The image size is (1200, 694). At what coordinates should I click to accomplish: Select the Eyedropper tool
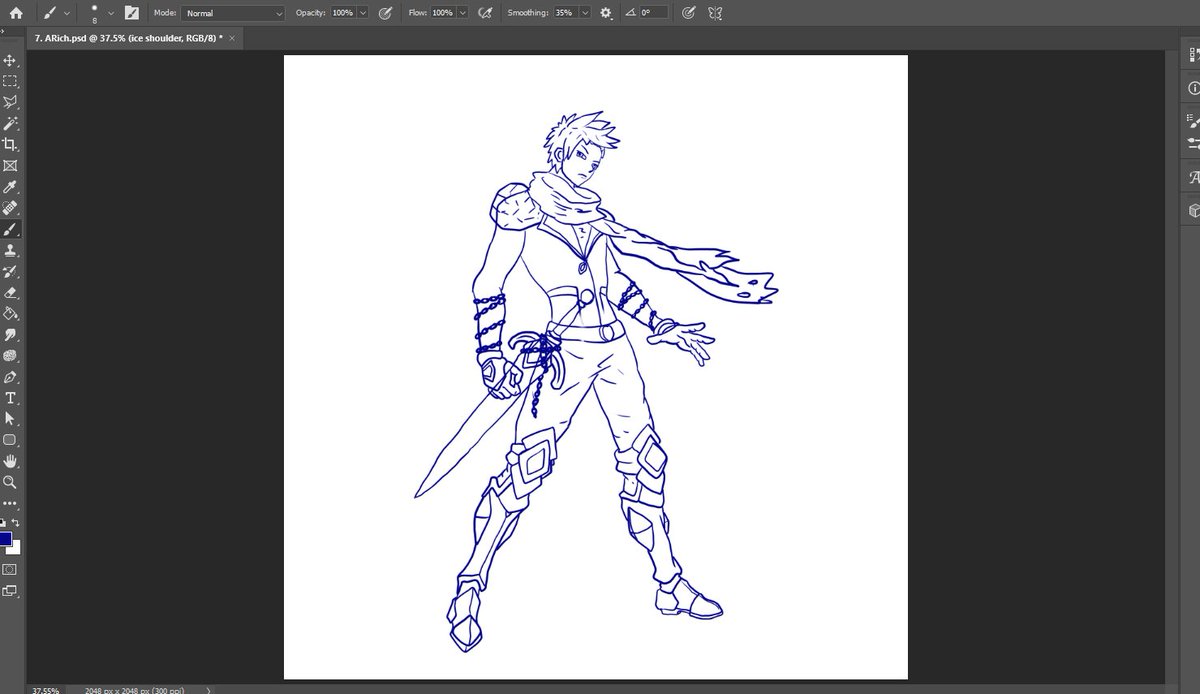(11, 187)
